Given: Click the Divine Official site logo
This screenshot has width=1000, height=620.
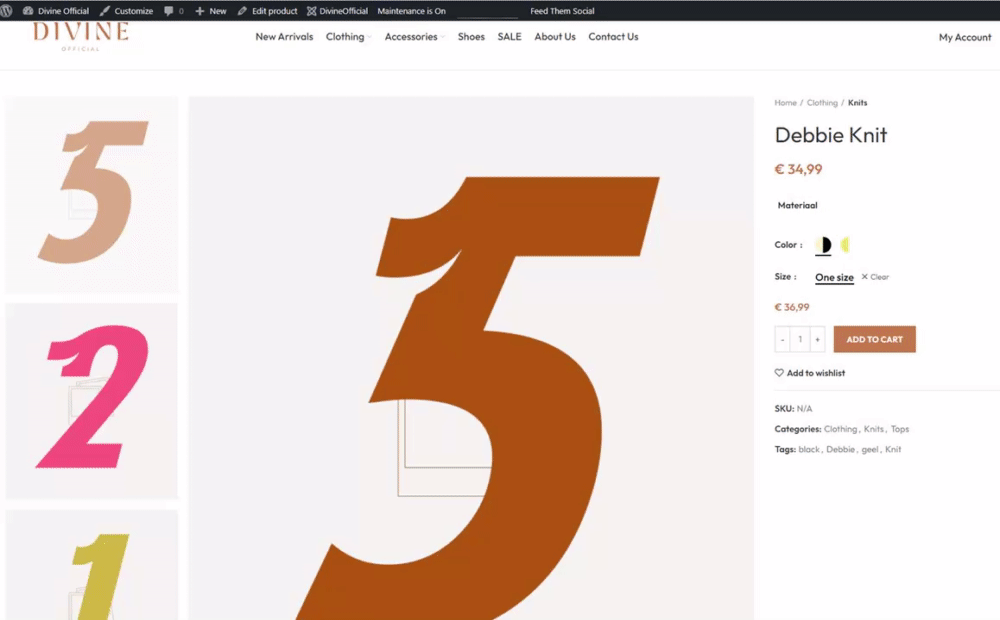Looking at the screenshot, I should click(80, 36).
